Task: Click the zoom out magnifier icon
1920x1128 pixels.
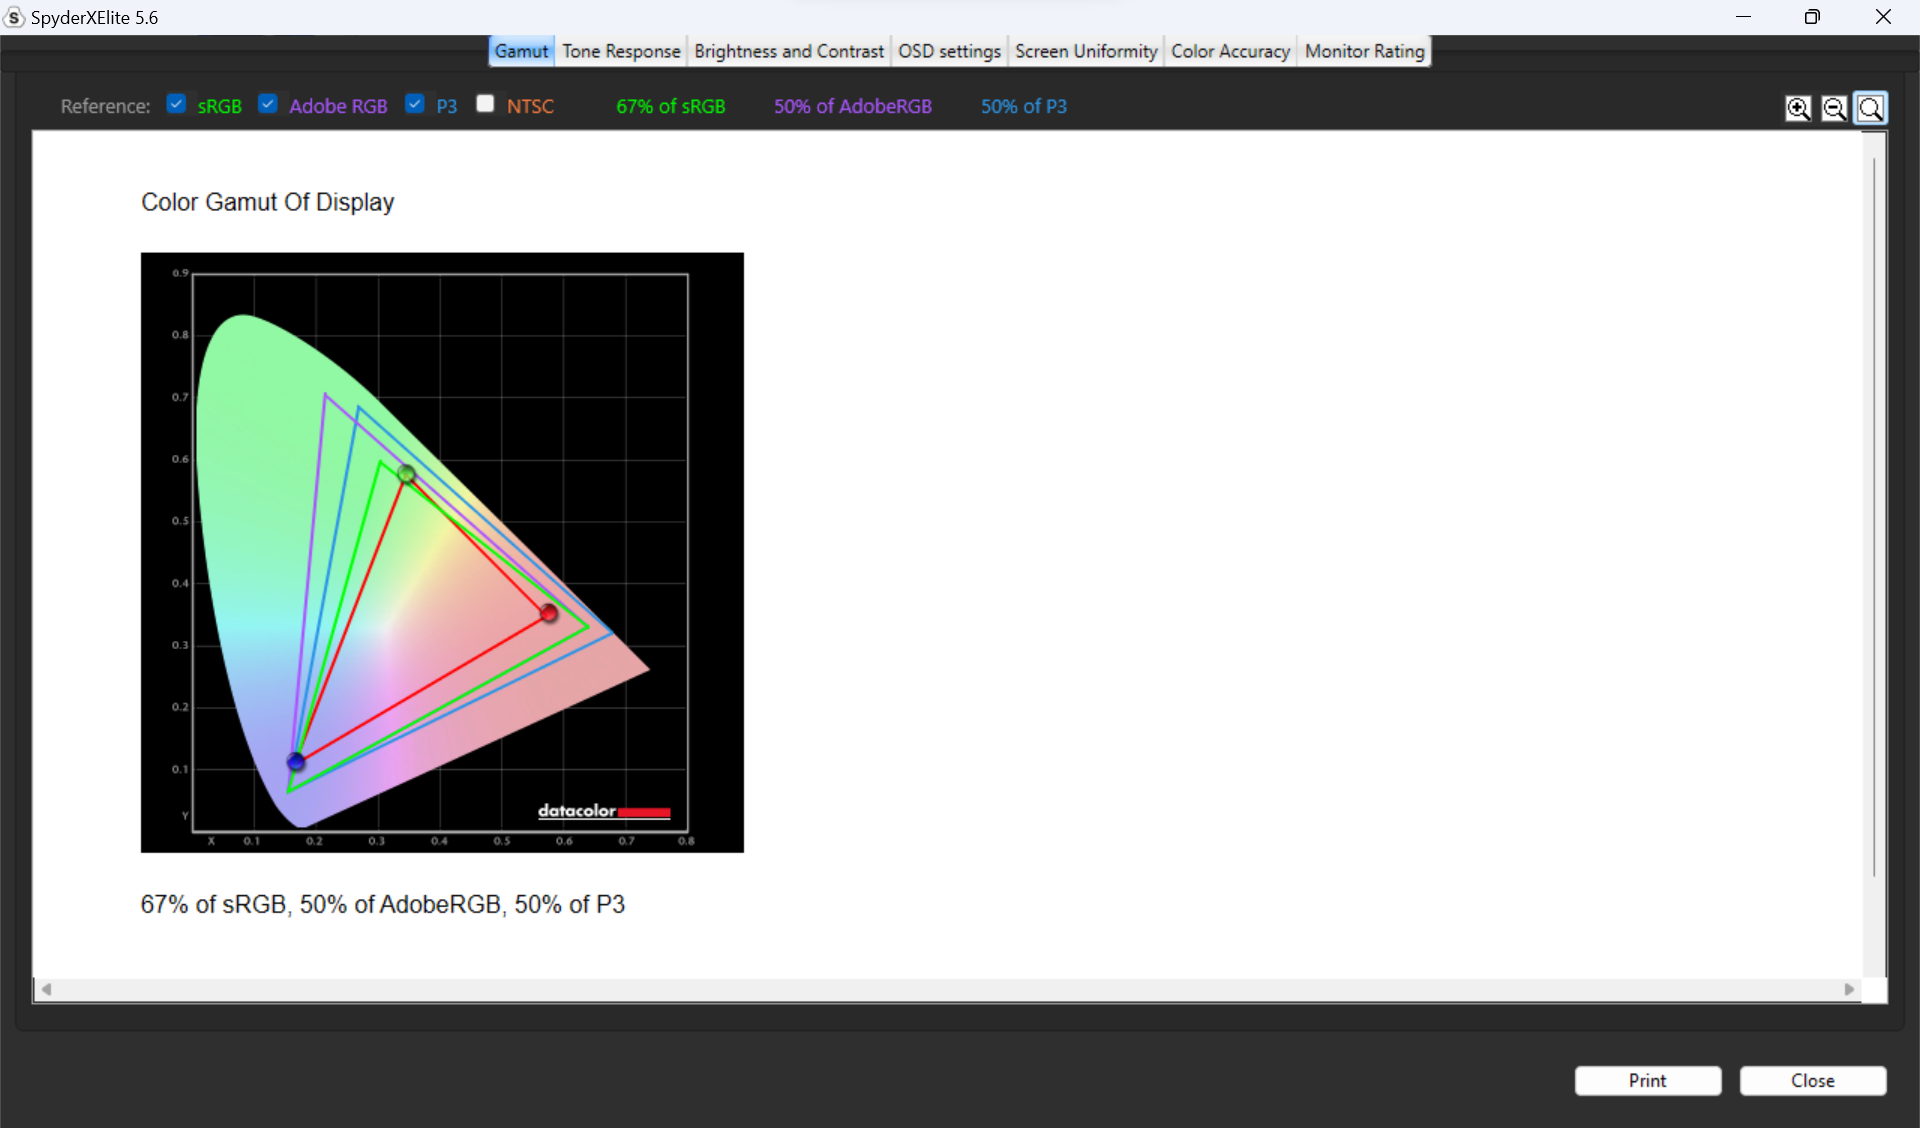Action: [1834, 108]
